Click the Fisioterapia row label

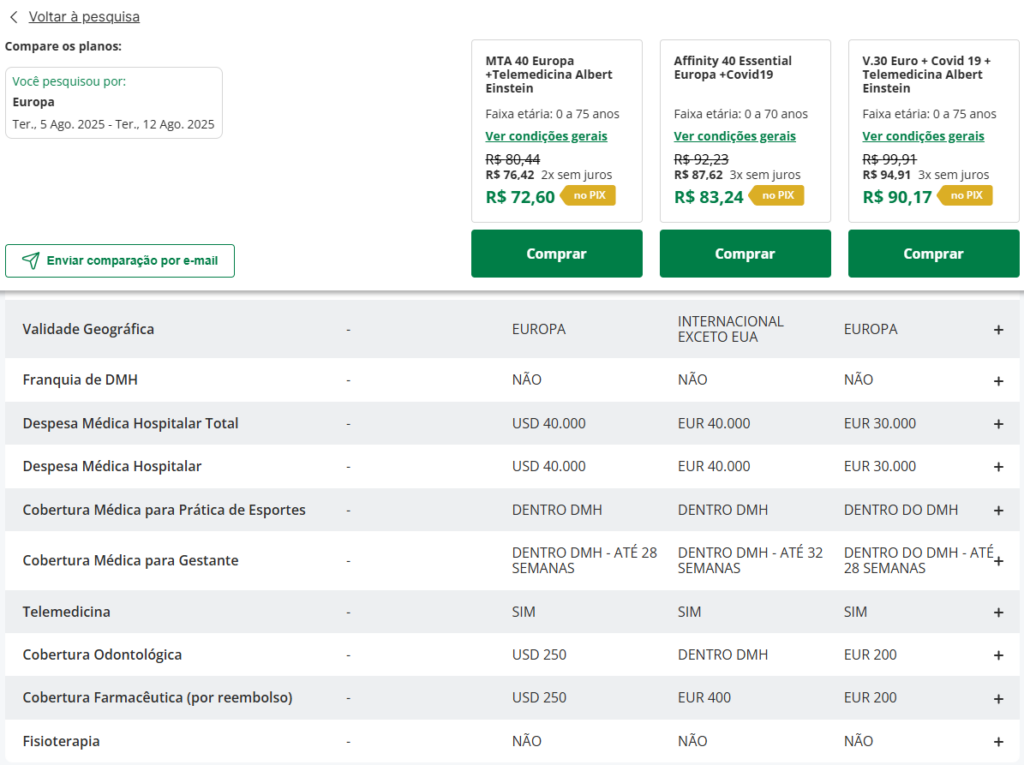tap(61, 741)
